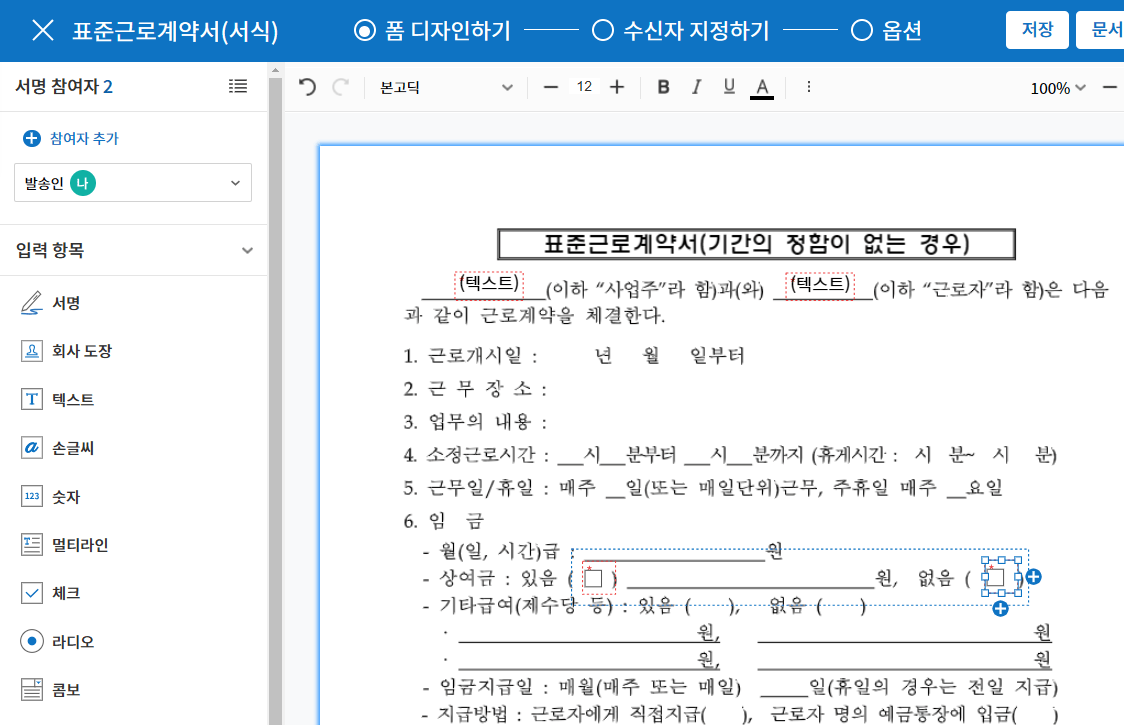
Task: Open the 본고딕 font dropdown
Action: click(x=446, y=87)
